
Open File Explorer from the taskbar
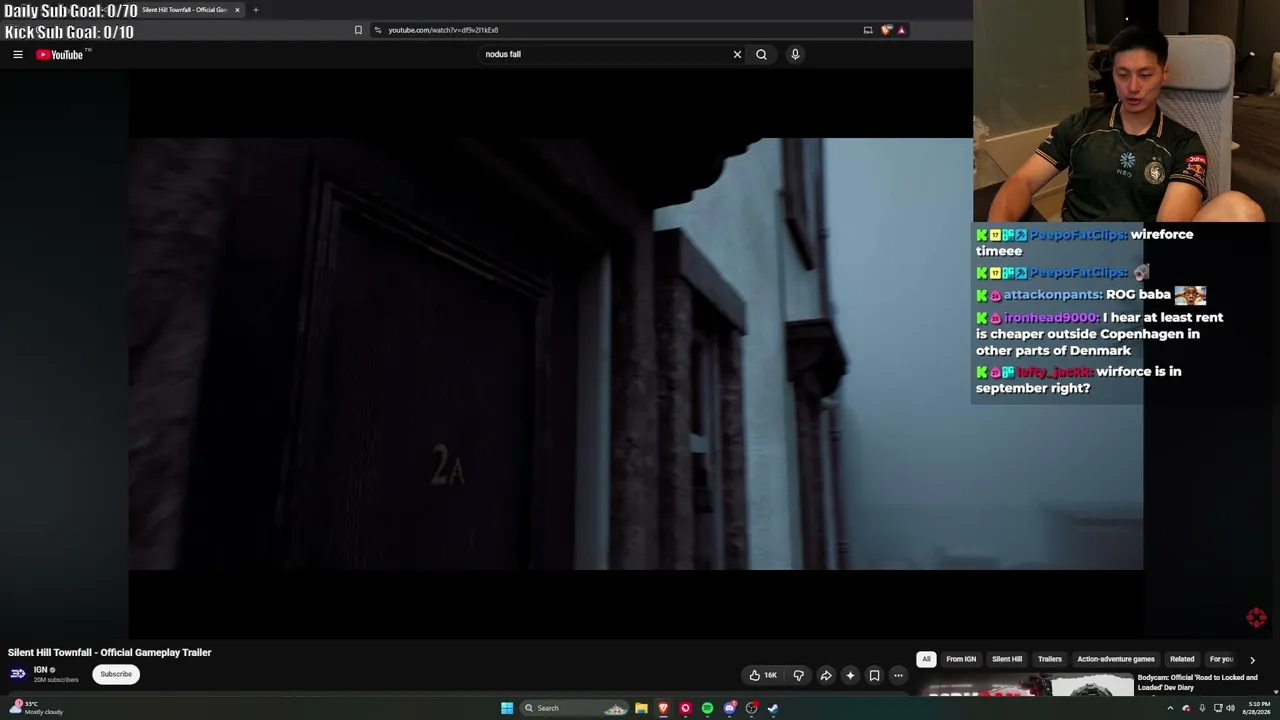click(x=641, y=708)
